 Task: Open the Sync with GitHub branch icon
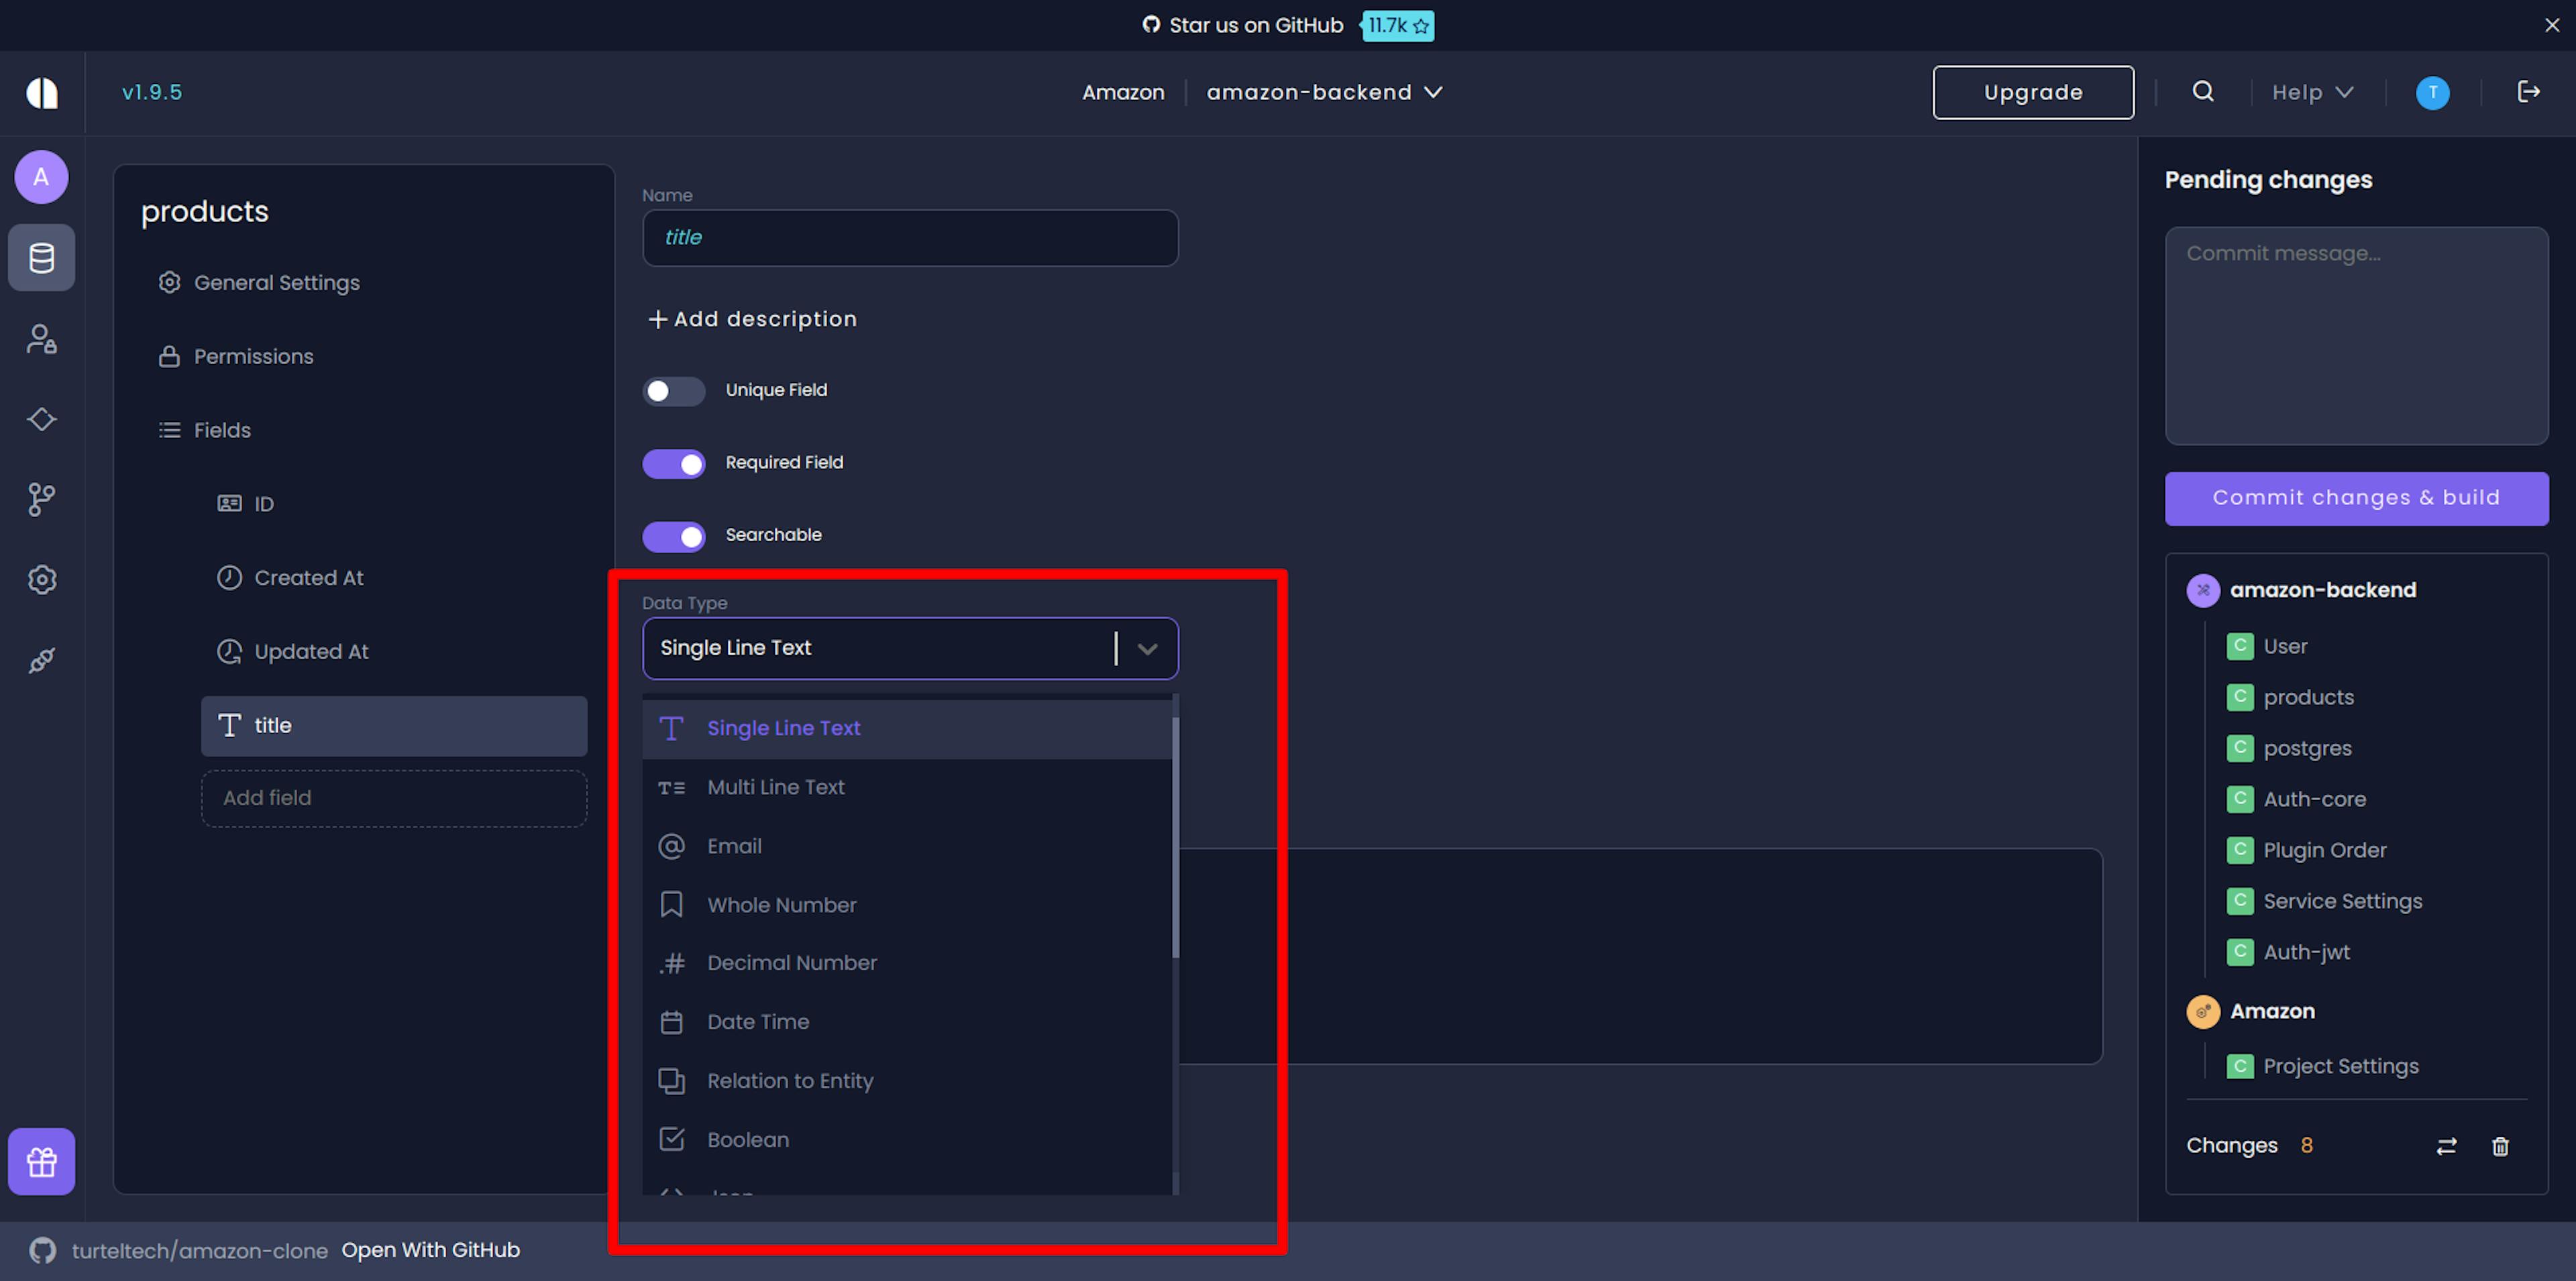point(41,499)
